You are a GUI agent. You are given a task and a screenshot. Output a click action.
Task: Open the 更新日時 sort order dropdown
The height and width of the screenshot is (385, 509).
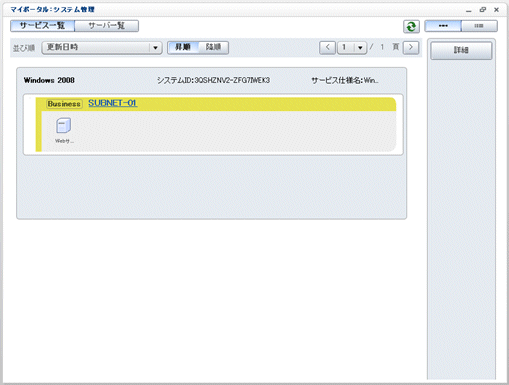click(x=102, y=47)
